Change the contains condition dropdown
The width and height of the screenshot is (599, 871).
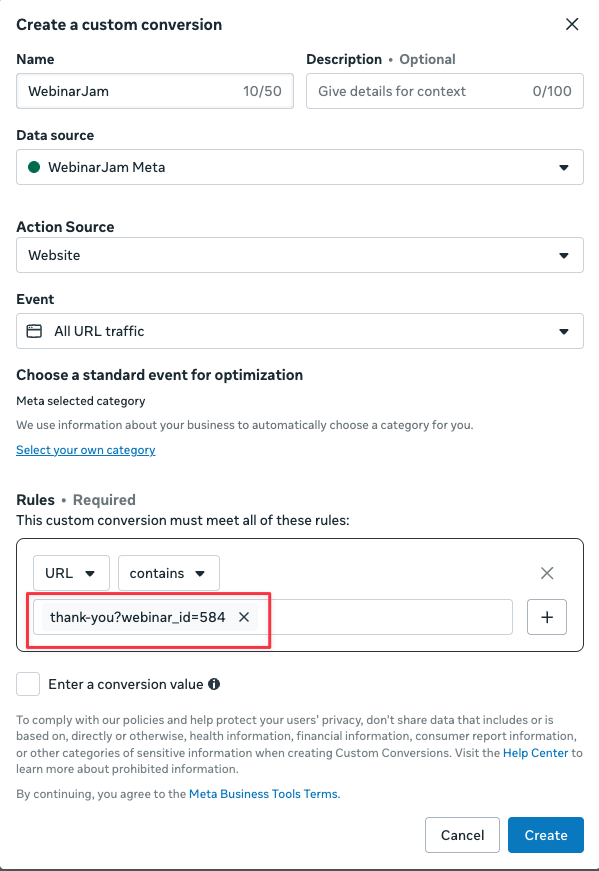168,573
